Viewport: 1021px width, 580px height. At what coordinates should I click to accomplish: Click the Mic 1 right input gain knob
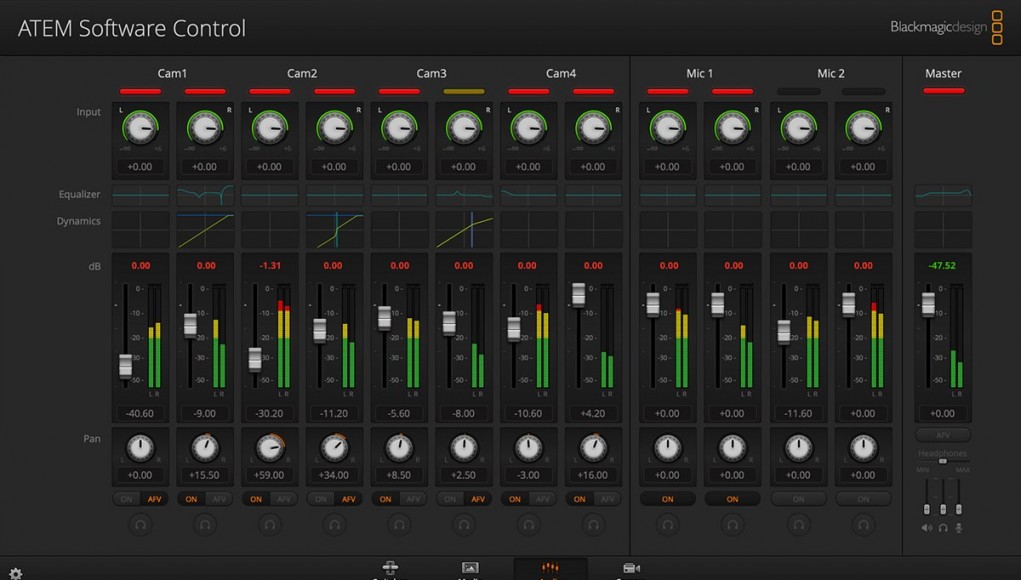(x=733, y=128)
